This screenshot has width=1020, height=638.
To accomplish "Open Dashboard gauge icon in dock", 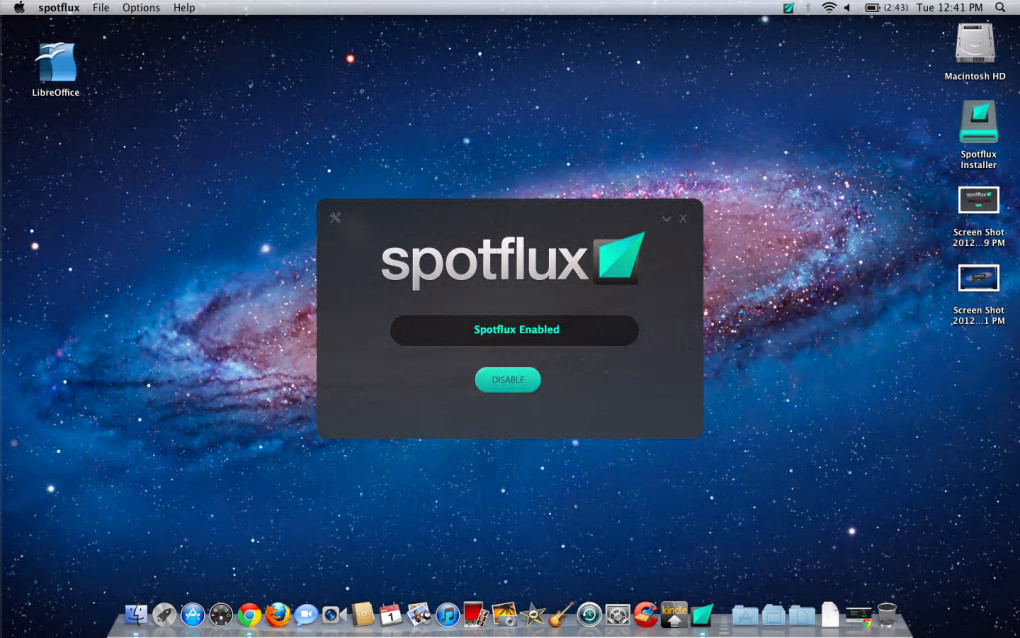I will click(221, 615).
